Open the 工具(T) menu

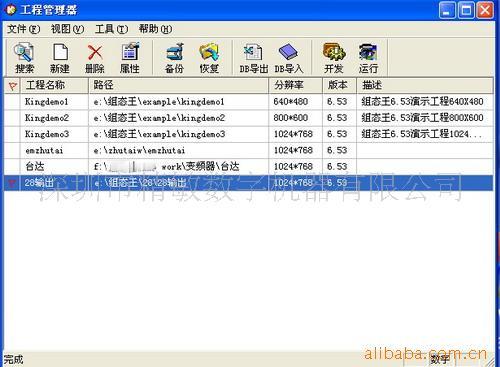[x=111, y=29]
